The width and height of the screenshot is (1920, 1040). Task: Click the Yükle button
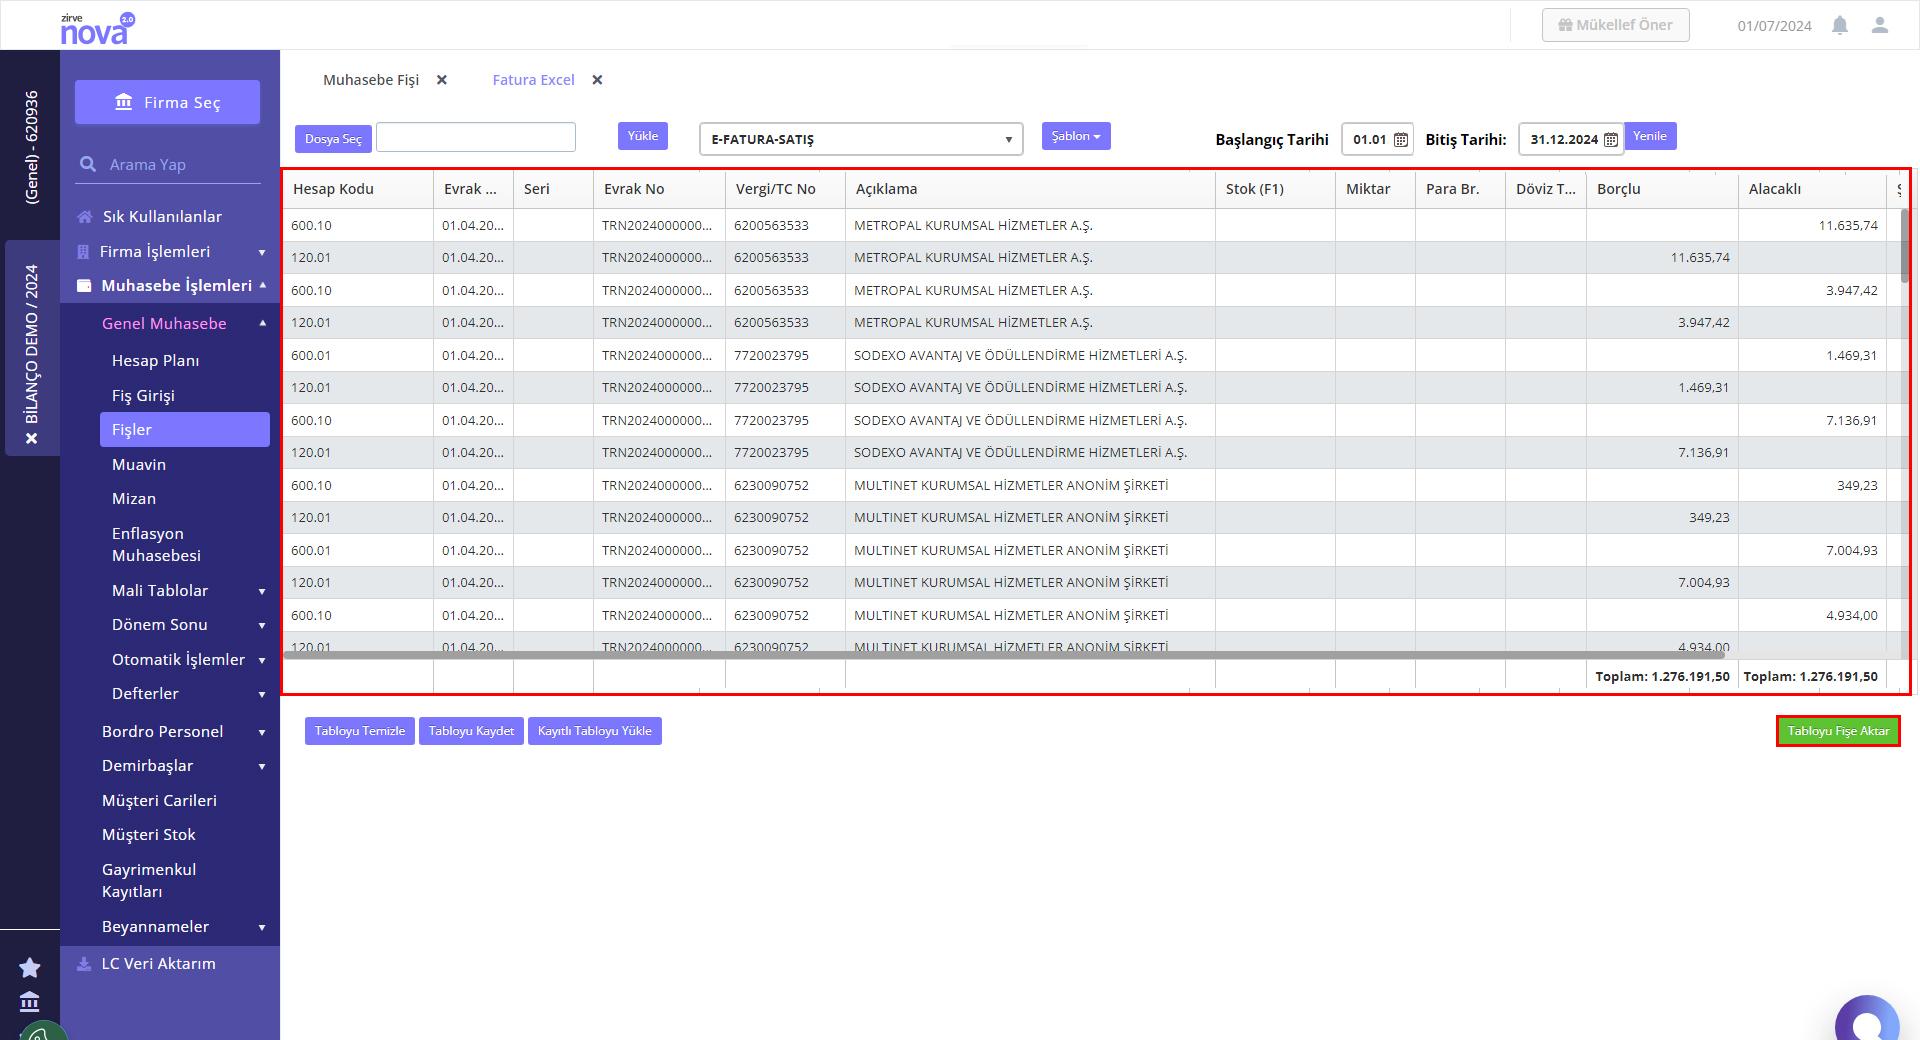coord(643,136)
